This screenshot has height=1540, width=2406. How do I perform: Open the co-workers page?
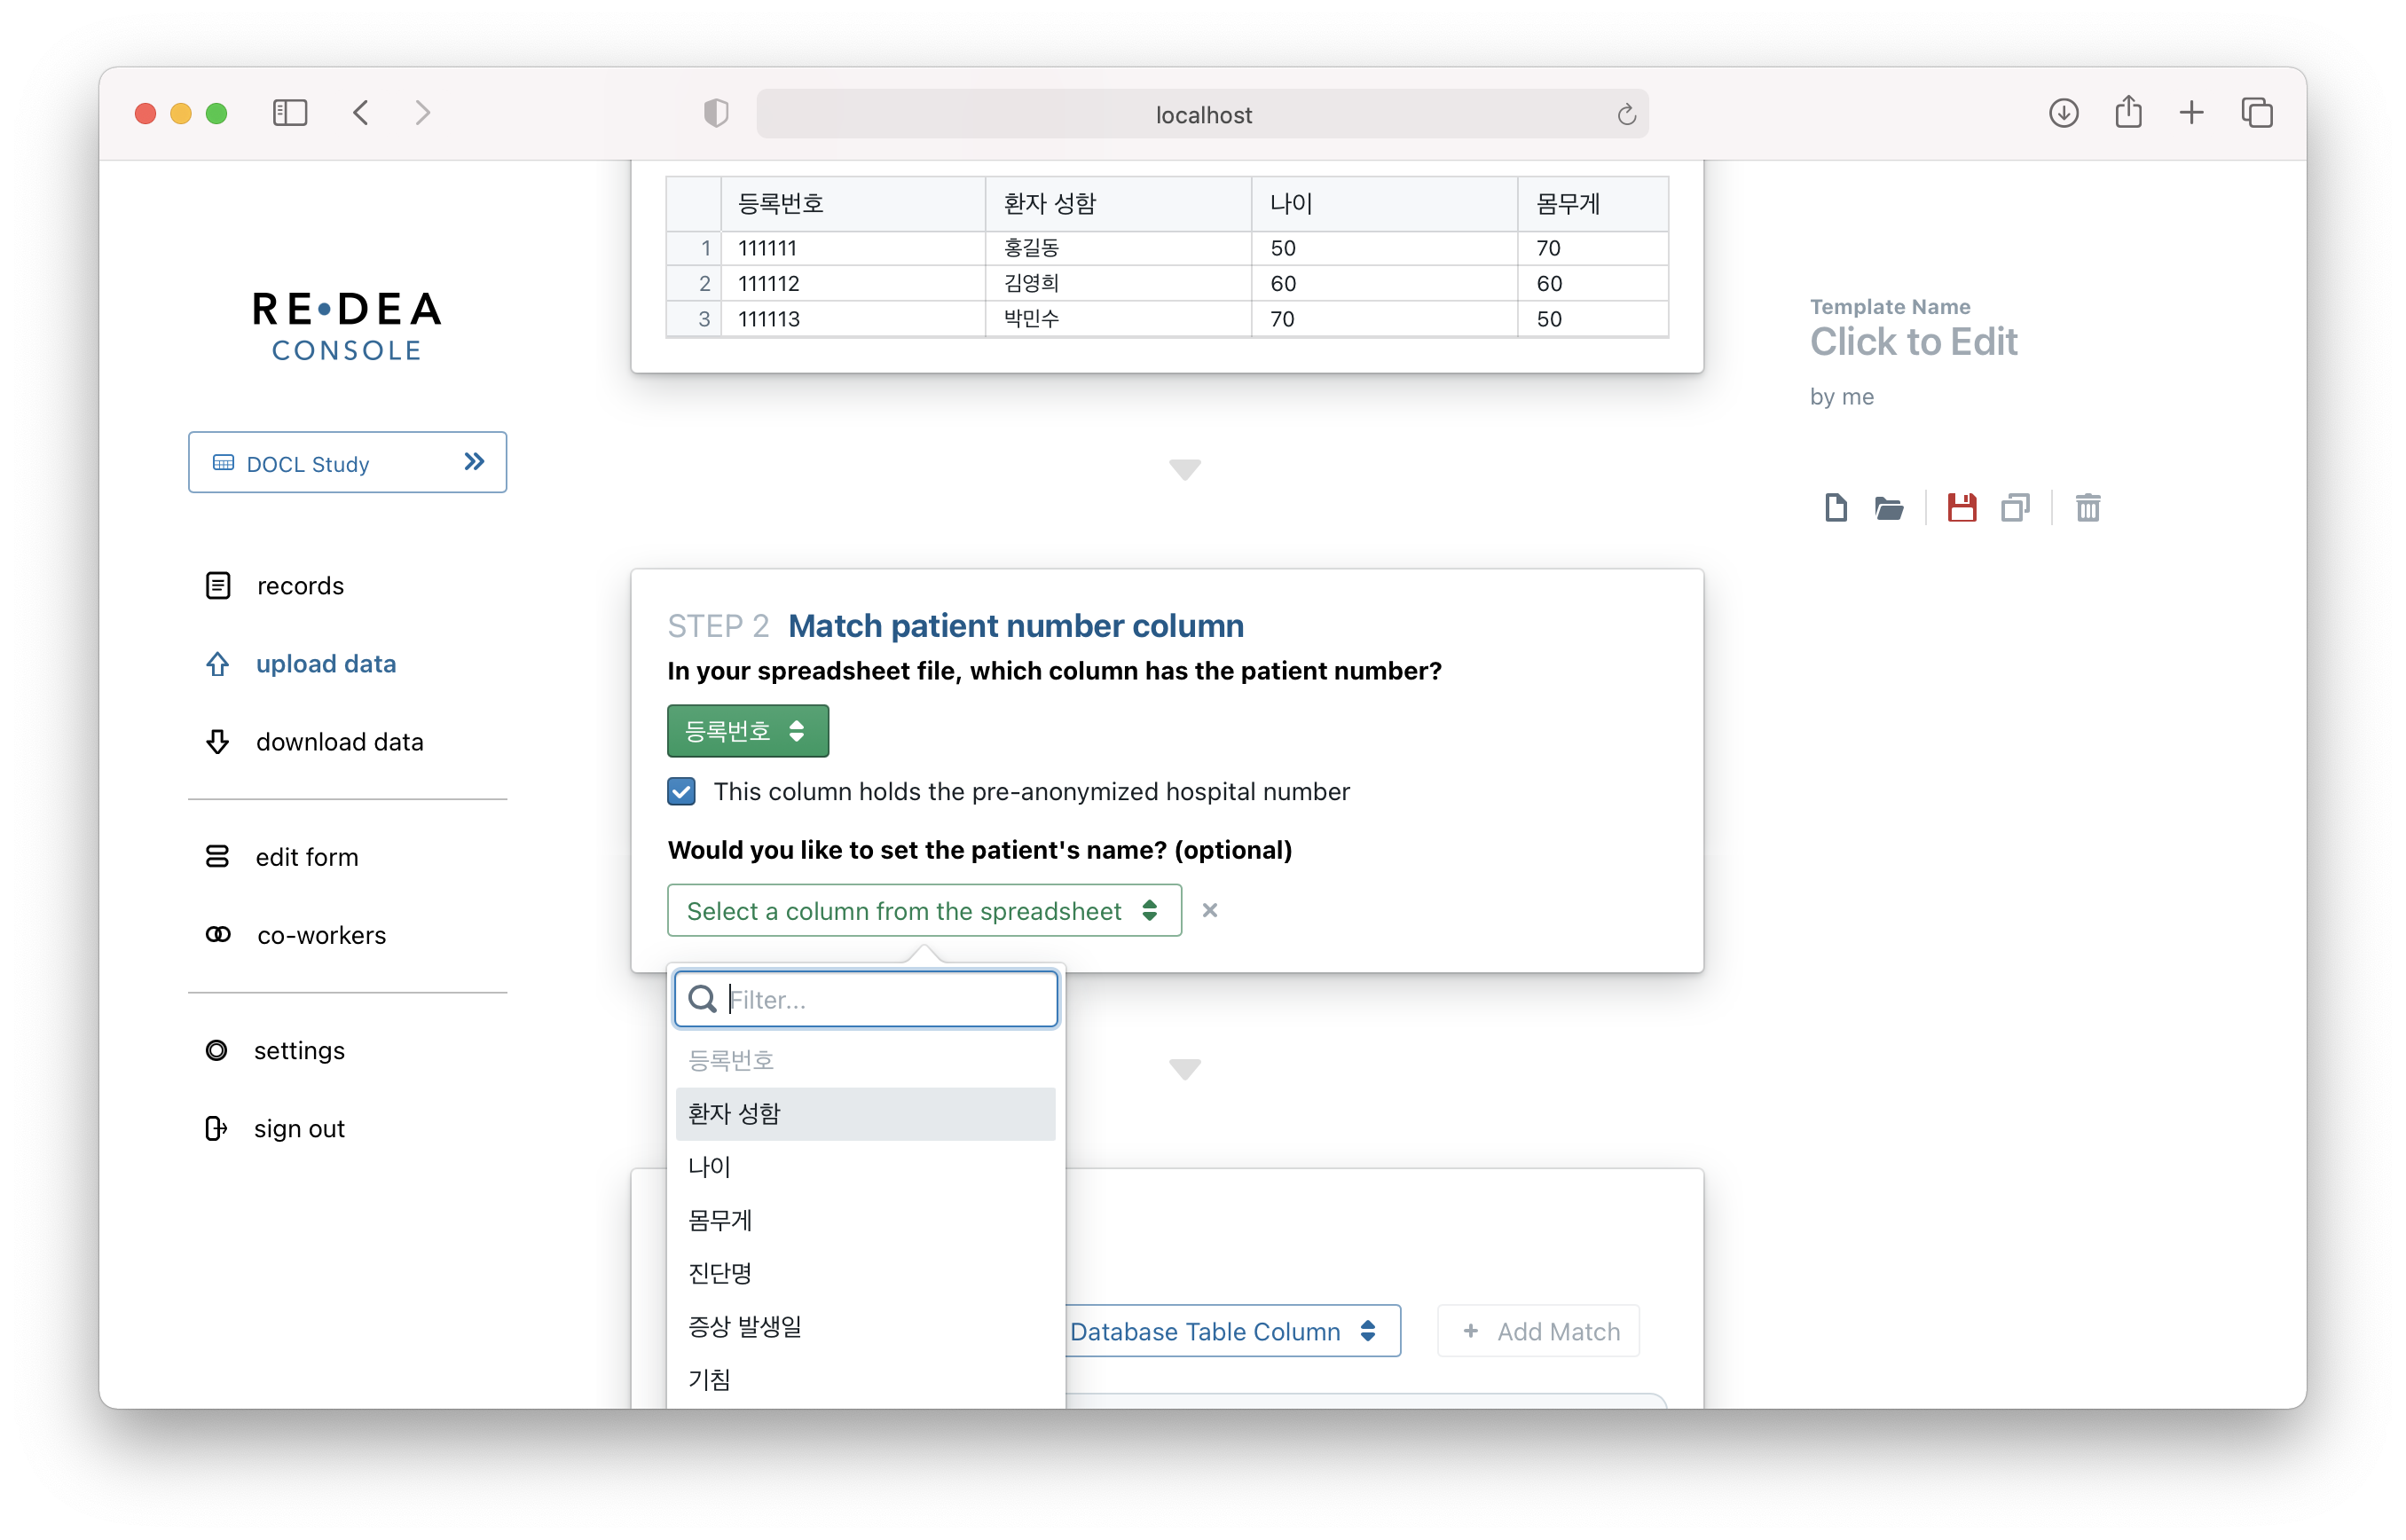(x=320, y=935)
